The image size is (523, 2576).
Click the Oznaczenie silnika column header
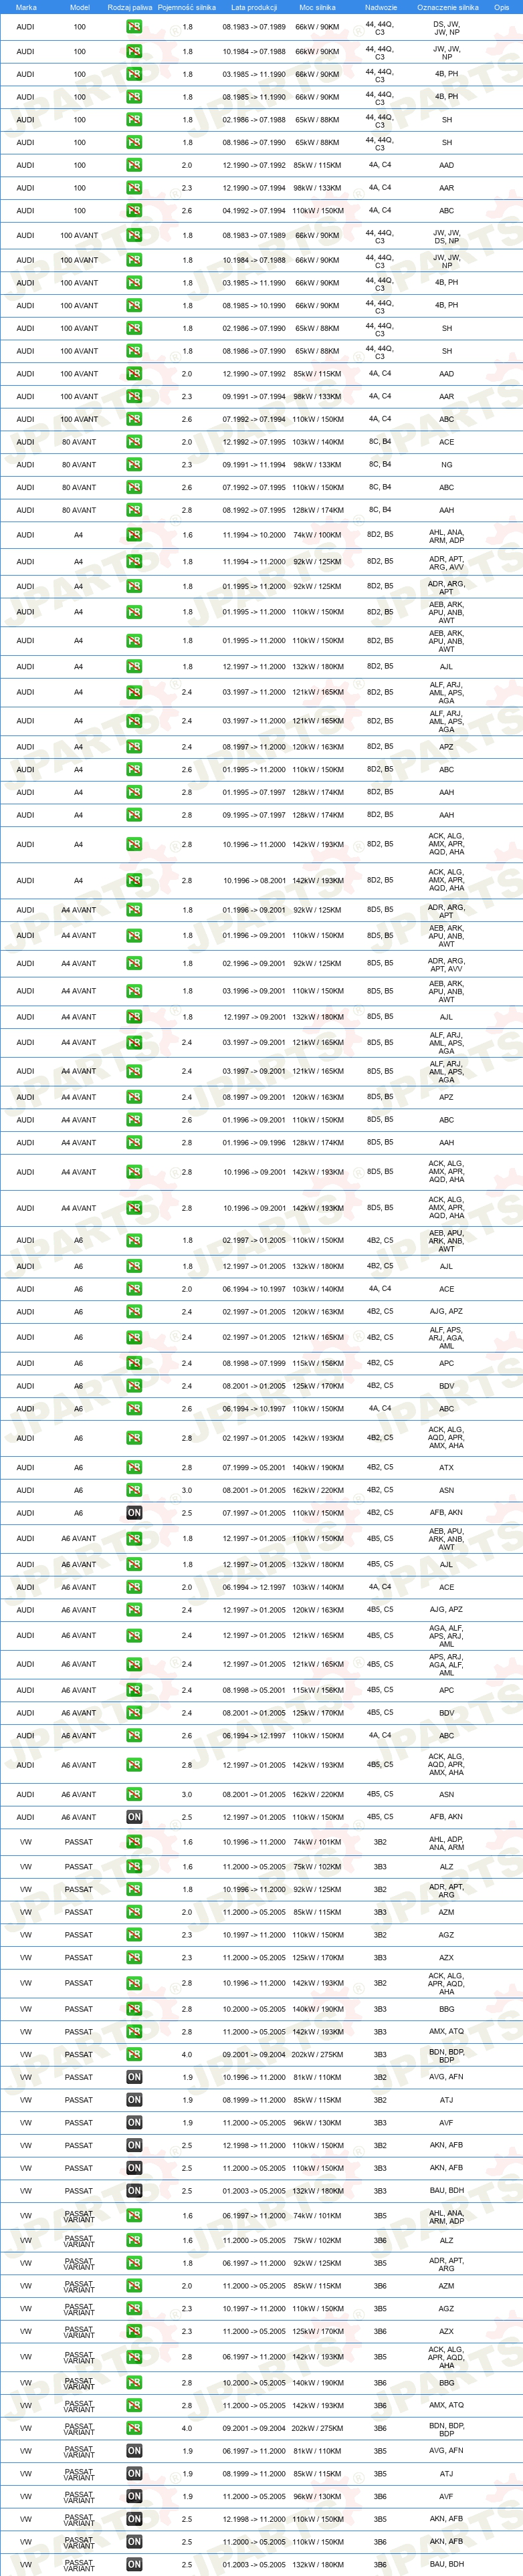447,7
